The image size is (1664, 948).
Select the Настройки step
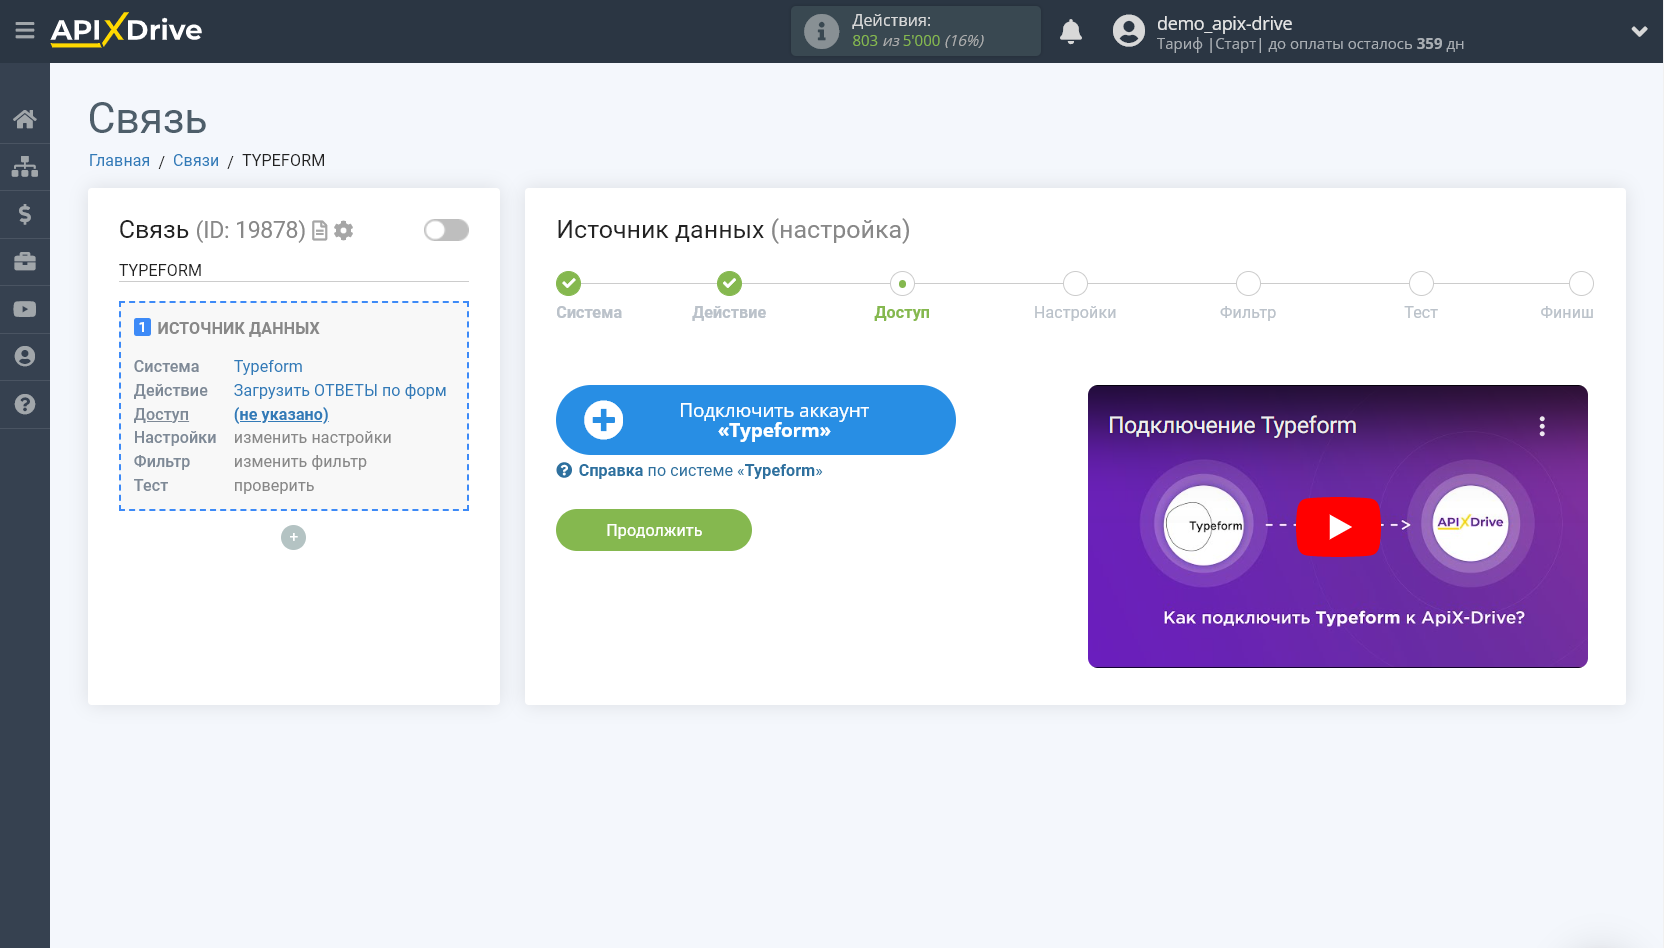(x=1075, y=297)
